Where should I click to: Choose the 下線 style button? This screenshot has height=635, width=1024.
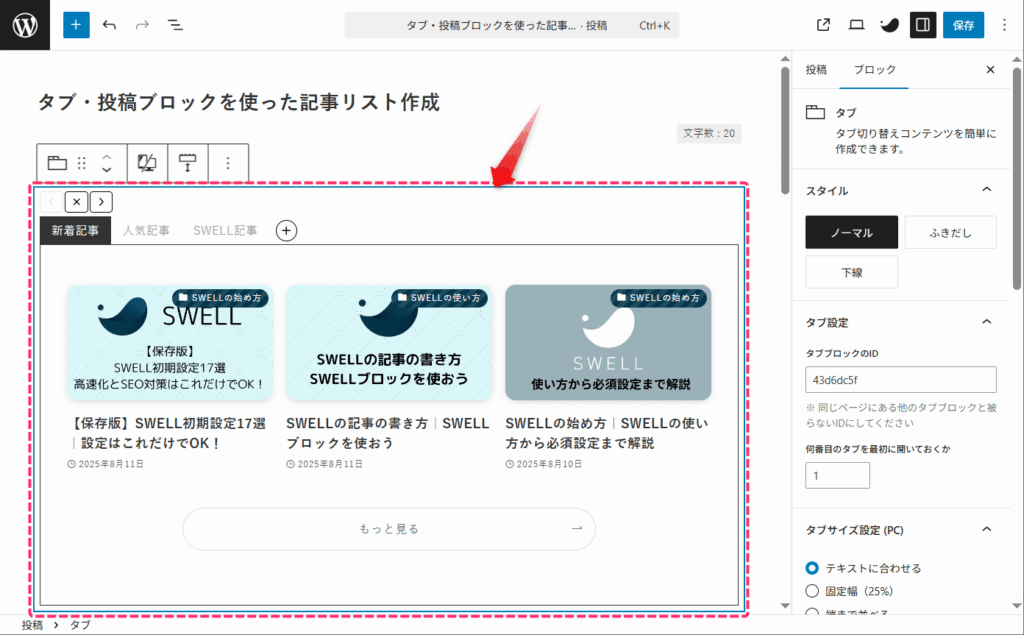coord(851,272)
